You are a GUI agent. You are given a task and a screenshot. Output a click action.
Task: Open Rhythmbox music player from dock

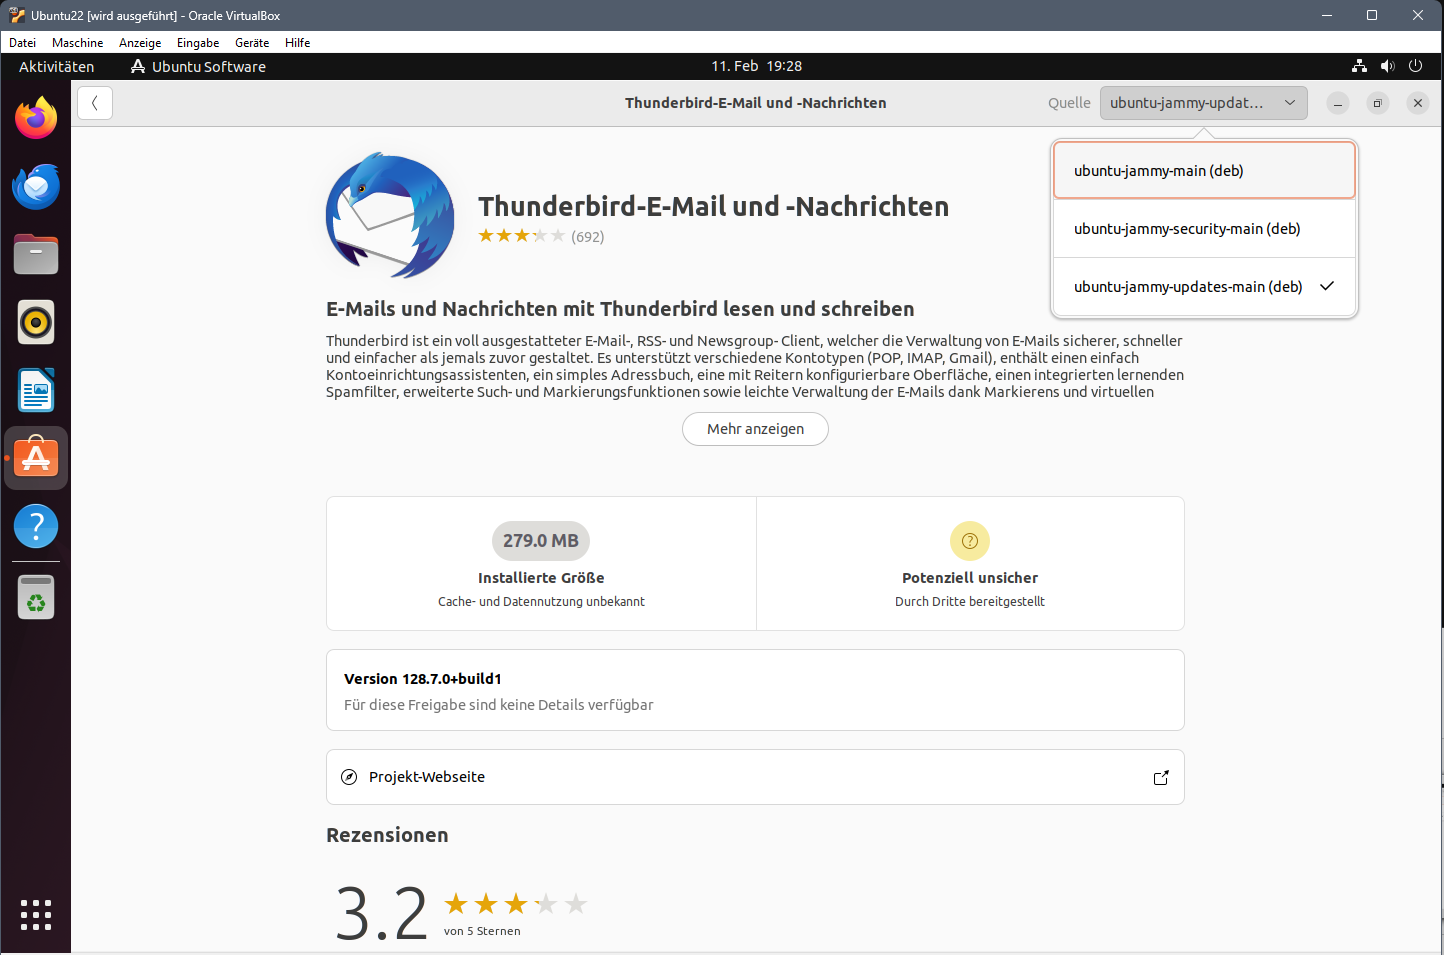click(x=36, y=322)
